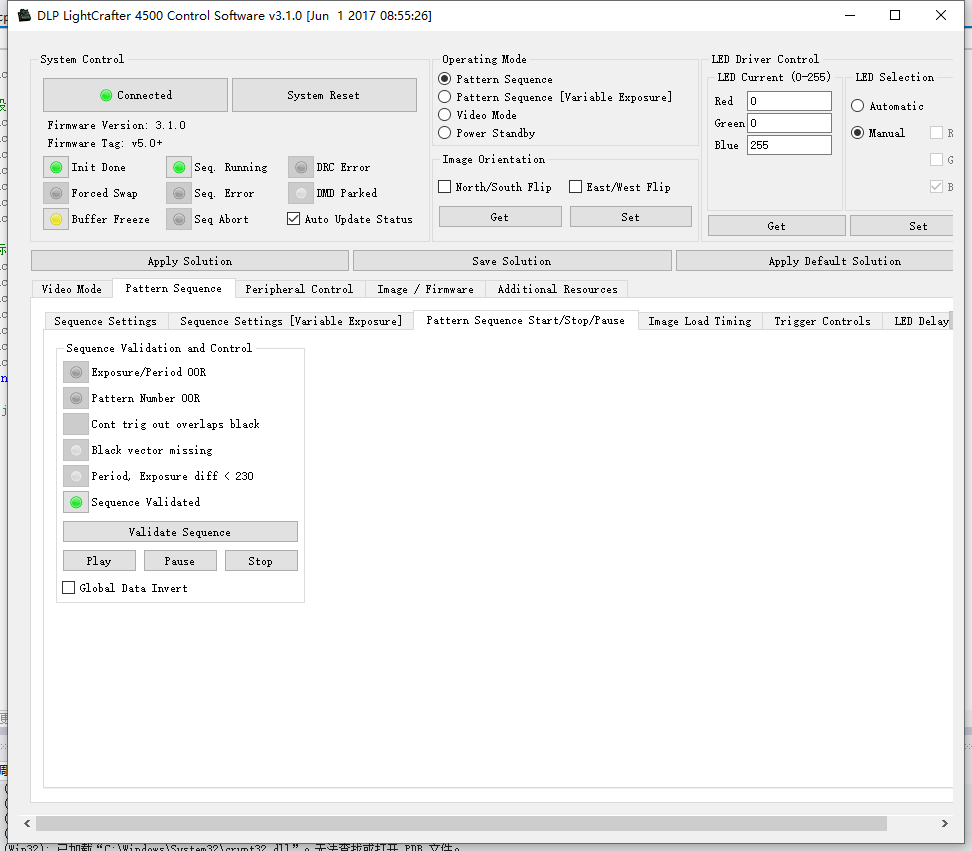This screenshot has height=851, width=972.
Task: Click 'Firmware Tag: v5.0+' text
Action: pos(105,143)
